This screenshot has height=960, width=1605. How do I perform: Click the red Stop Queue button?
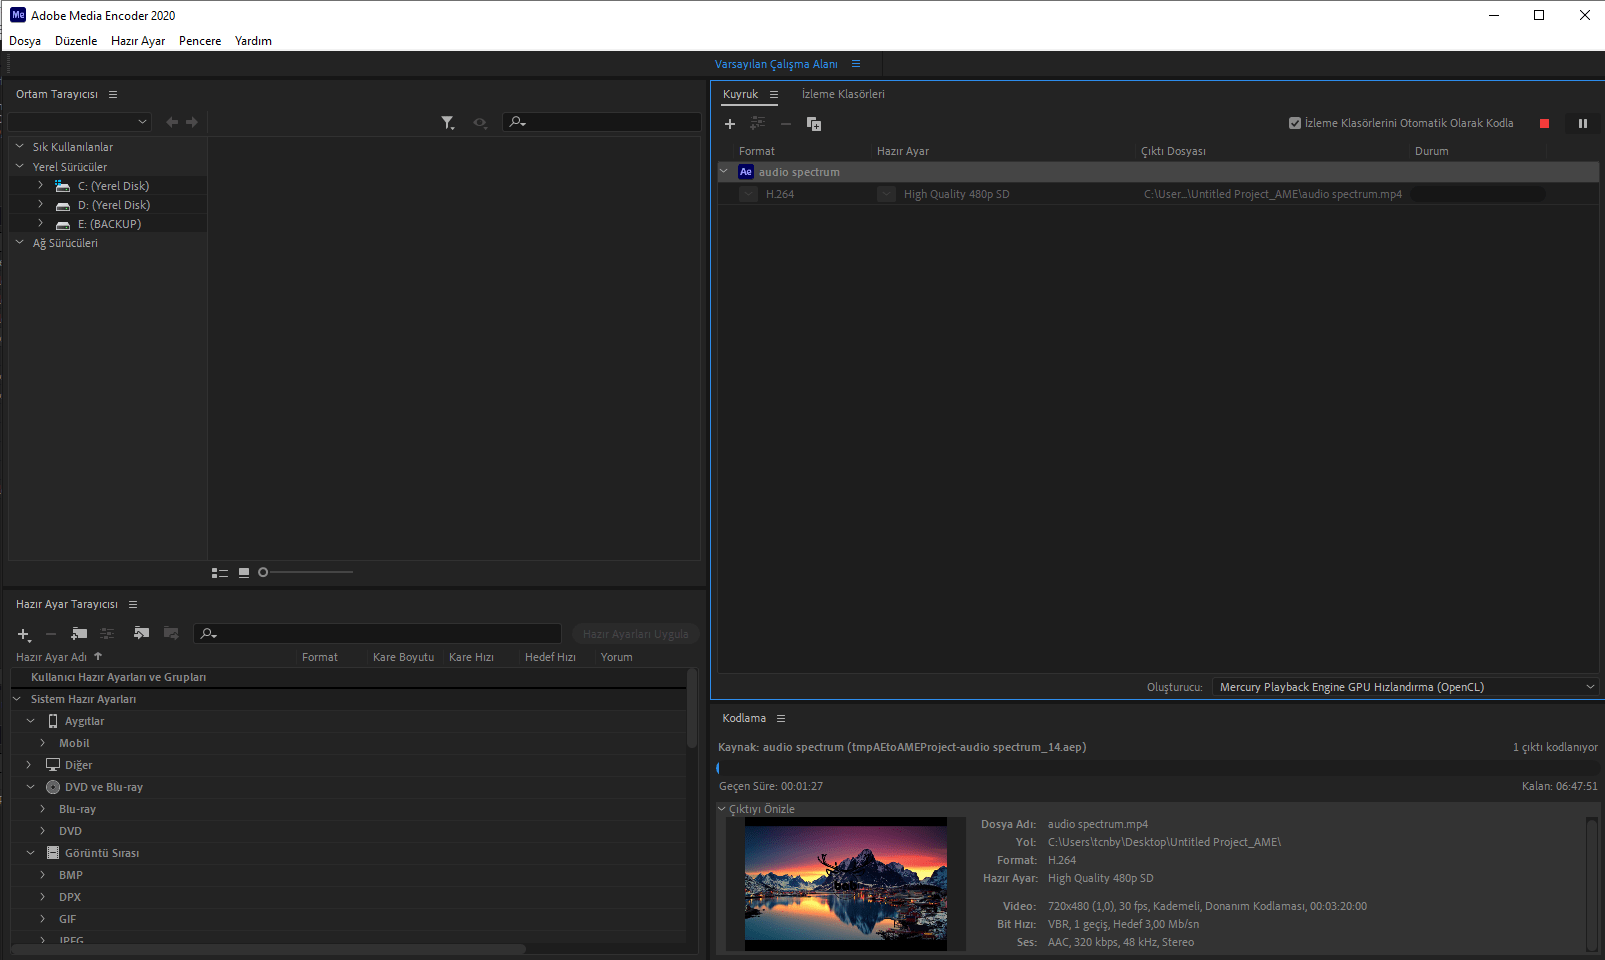pos(1544,123)
